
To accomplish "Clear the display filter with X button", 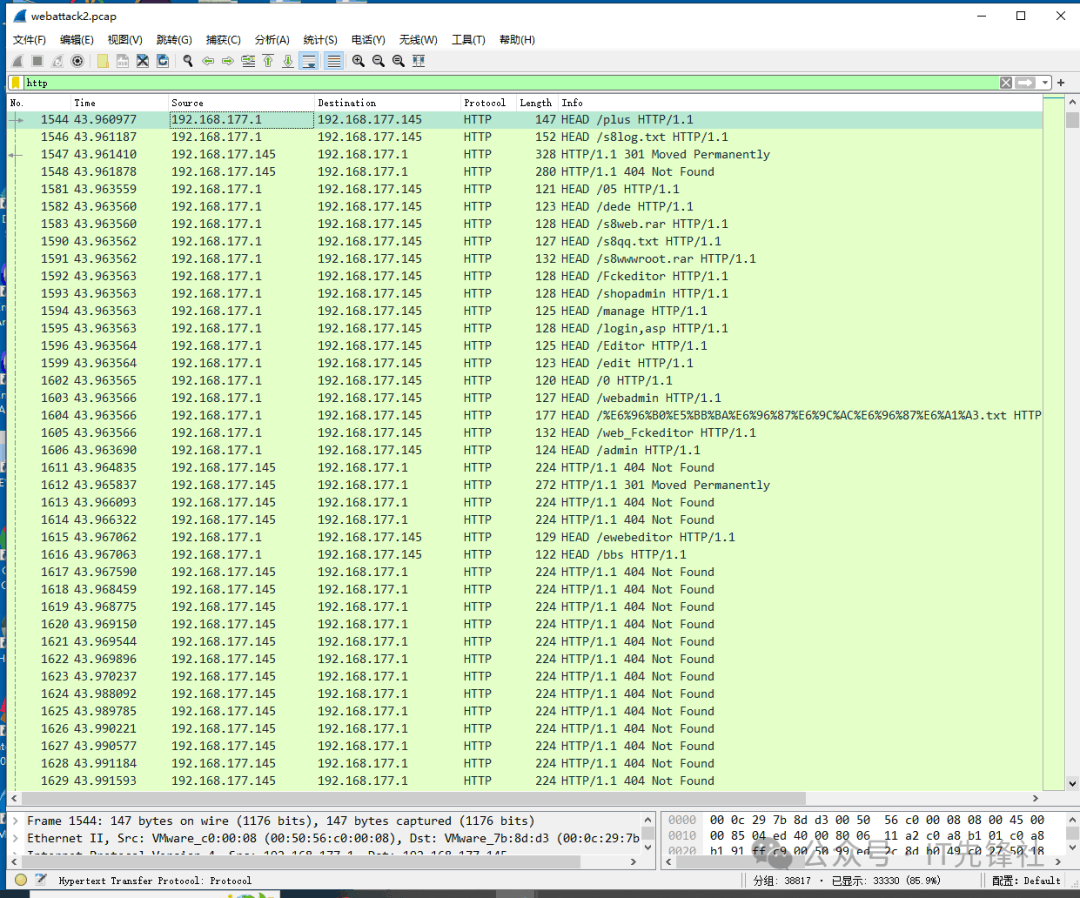I will (x=1006, y=83).
